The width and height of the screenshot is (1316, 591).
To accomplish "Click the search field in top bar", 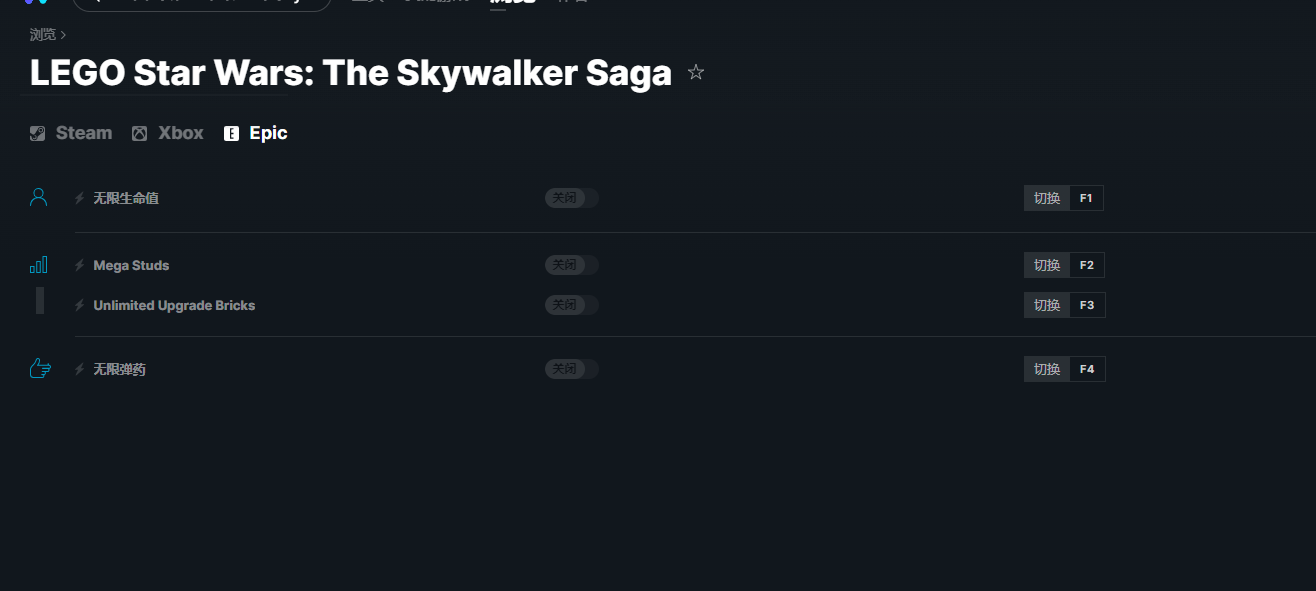I will (202, 3).
